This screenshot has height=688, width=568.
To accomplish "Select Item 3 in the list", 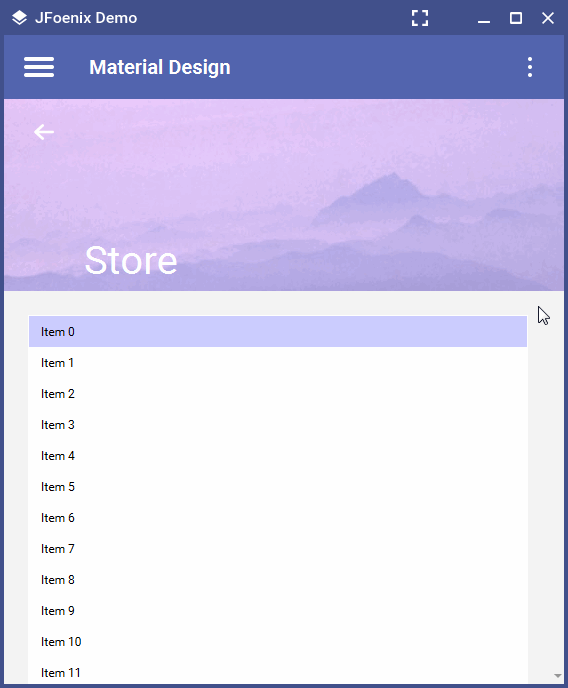I will click(x=278, y=425).
